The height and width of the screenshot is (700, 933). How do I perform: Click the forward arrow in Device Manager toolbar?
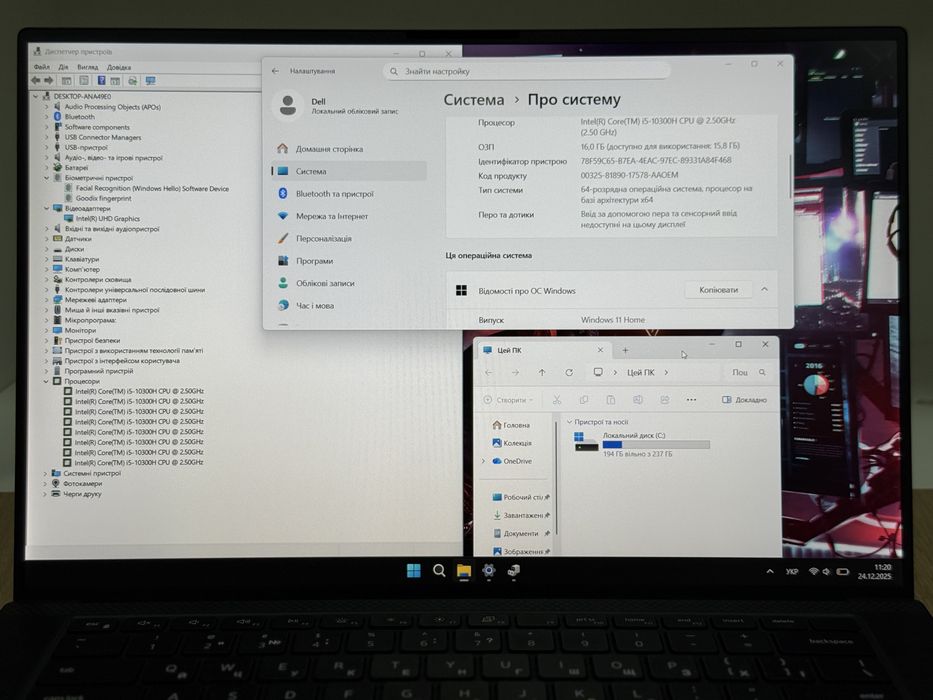click(48, 80)
